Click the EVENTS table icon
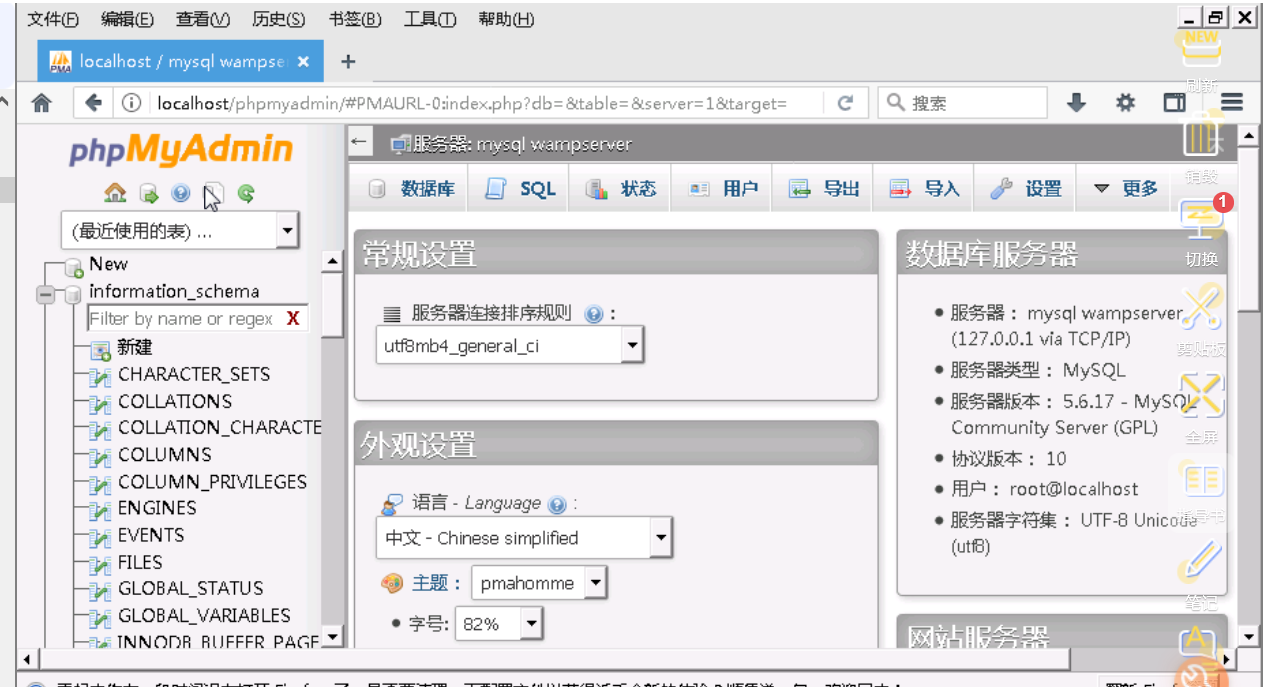Viewport: 1263px width, 687px height. point(100,537)
